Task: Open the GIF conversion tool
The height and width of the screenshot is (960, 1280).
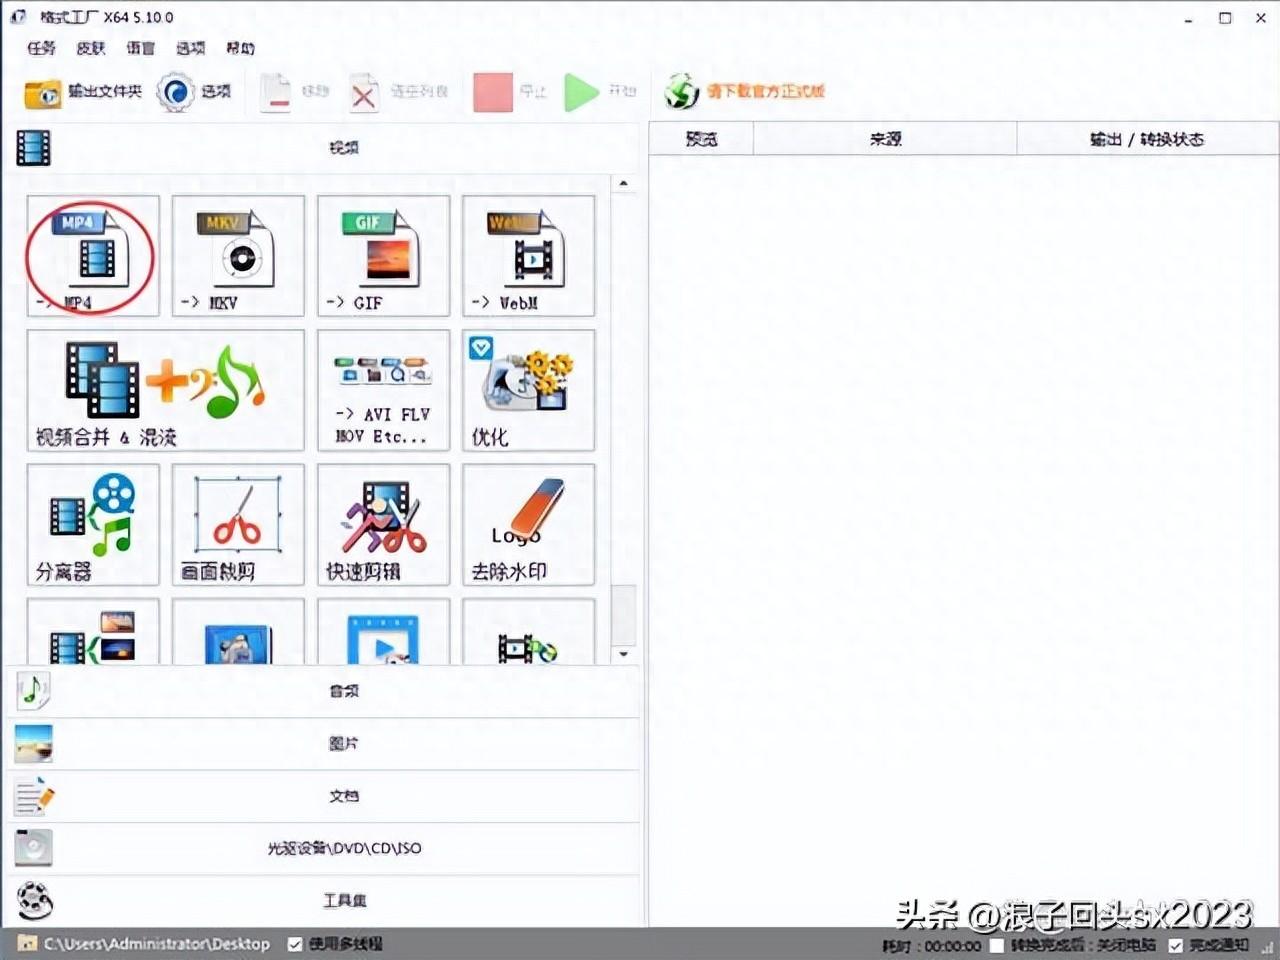Action: pos(383,255)
